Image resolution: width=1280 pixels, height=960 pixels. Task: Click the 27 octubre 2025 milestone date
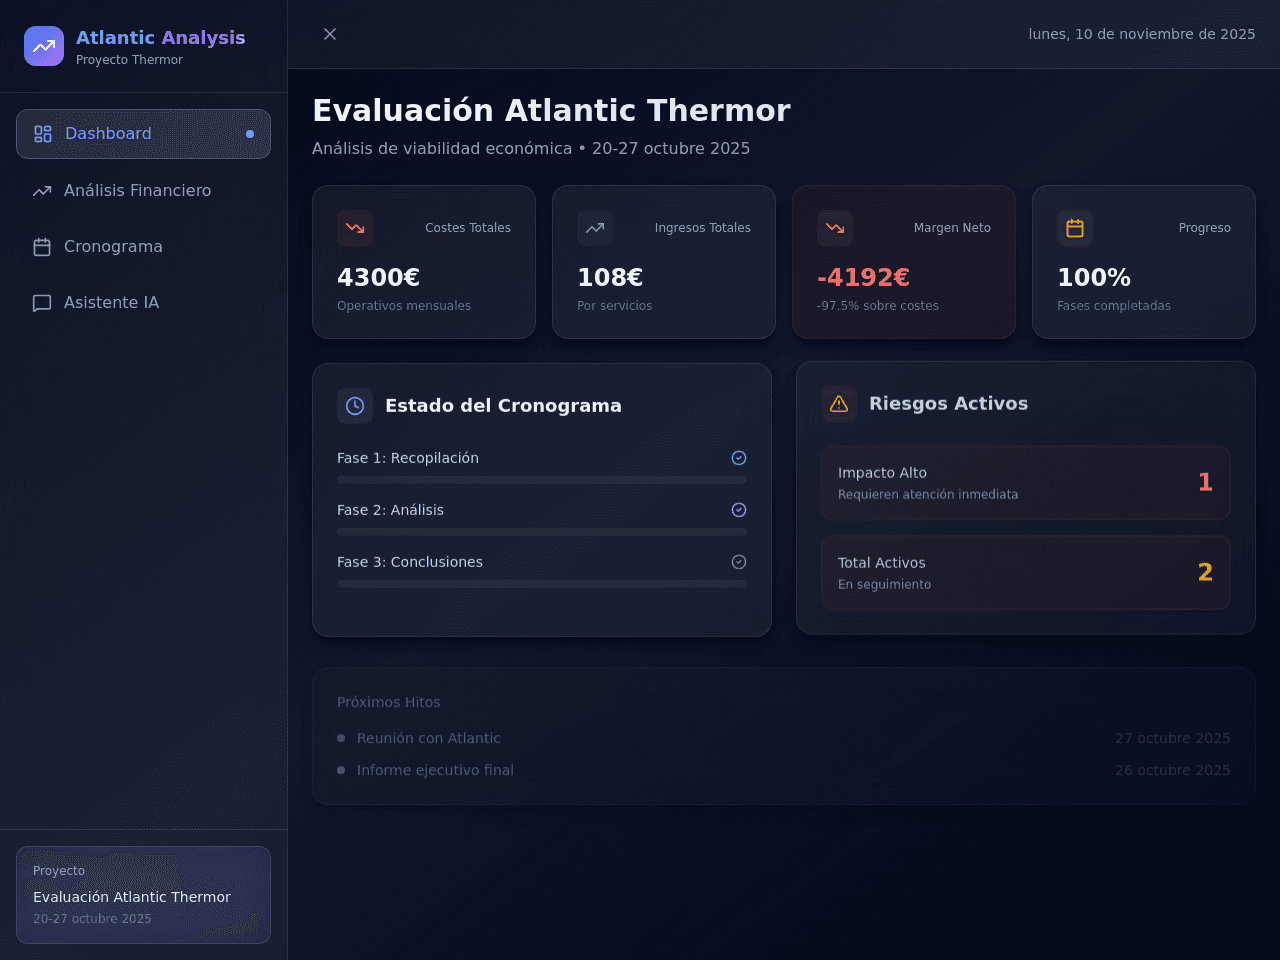click(x=1173, y=738)
